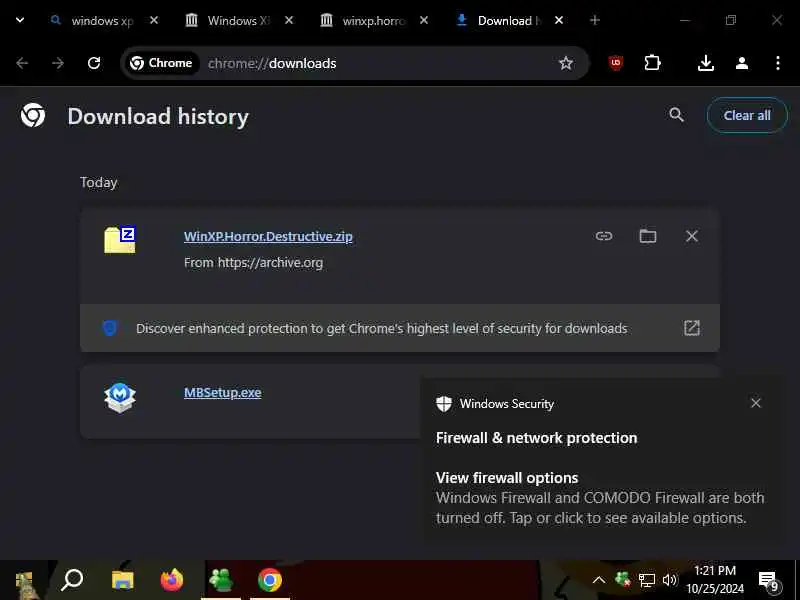Click the Discover enhanced protection message
This screenshot has height=600, width=800.
382,329
